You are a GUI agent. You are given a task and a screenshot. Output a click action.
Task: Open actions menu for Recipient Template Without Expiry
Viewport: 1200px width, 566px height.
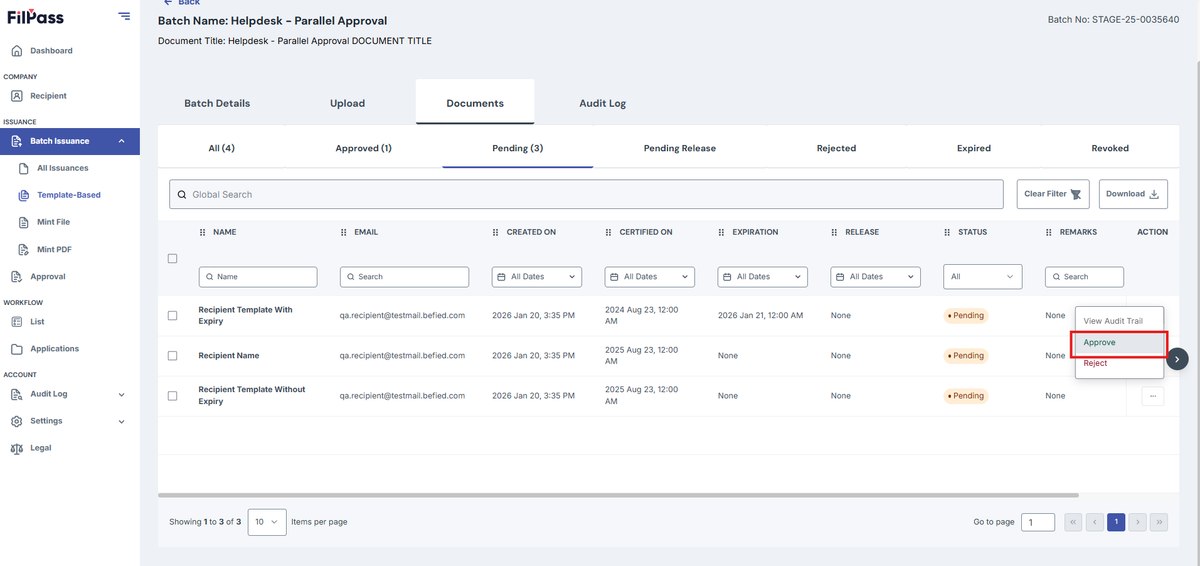pos(1152,396)
